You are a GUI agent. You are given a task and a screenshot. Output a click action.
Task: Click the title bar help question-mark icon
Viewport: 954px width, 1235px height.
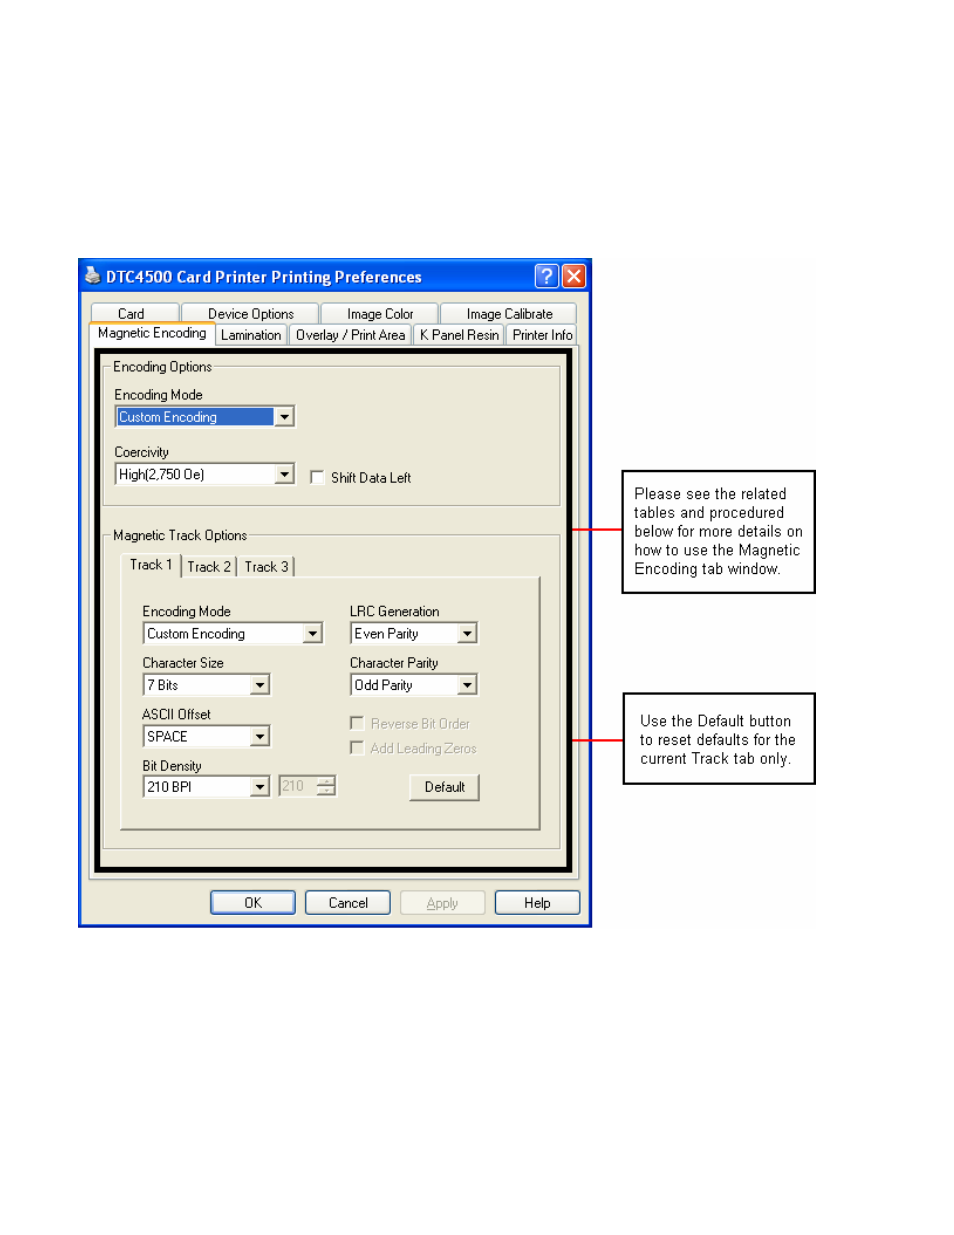click(547, 276)
